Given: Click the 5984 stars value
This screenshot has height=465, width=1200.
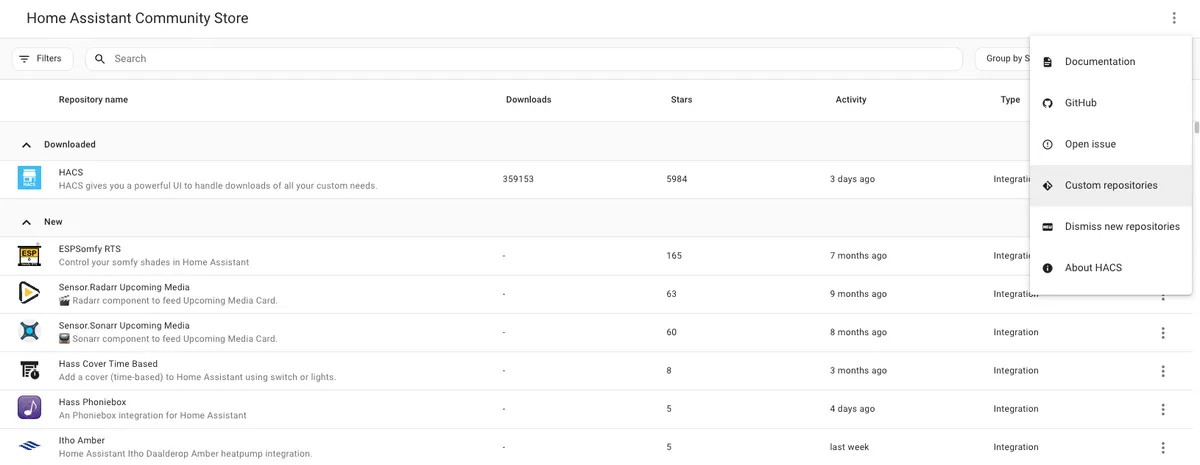Looking at the screenshot, I should pyautogui.click(x=677, y=180).
